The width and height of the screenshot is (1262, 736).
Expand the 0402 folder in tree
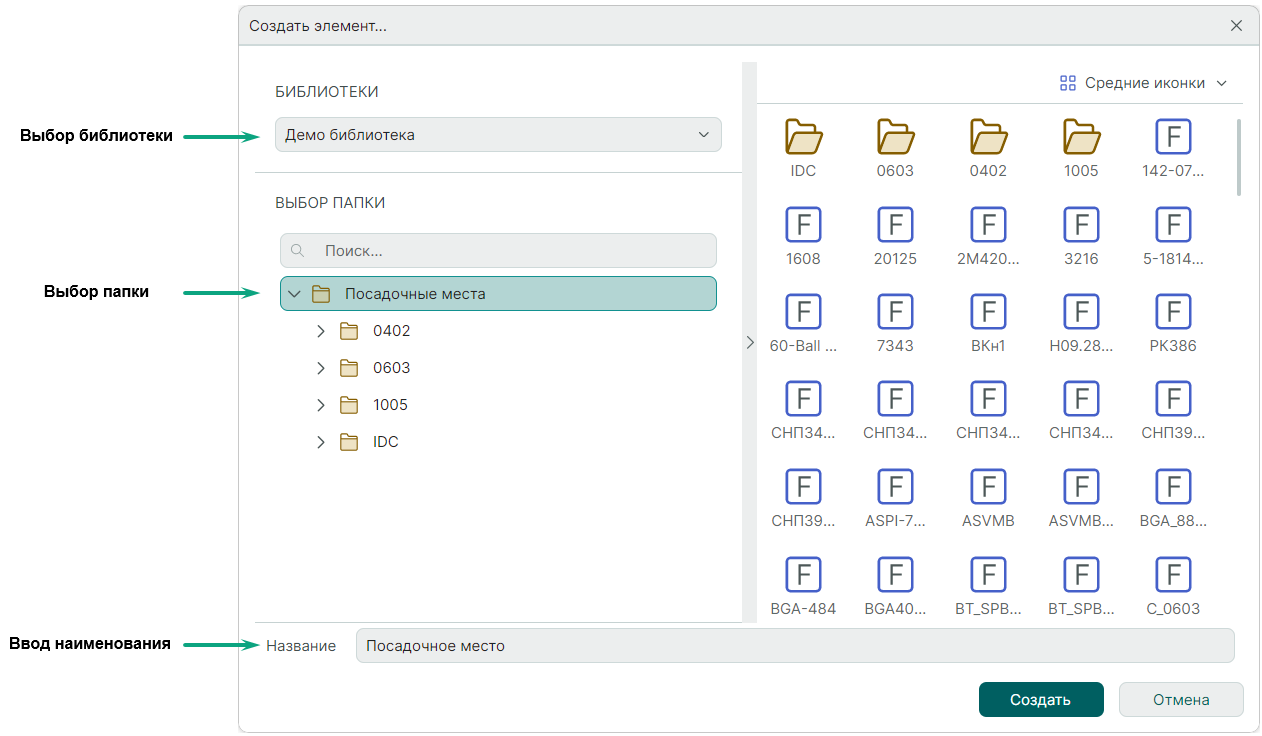320,331
